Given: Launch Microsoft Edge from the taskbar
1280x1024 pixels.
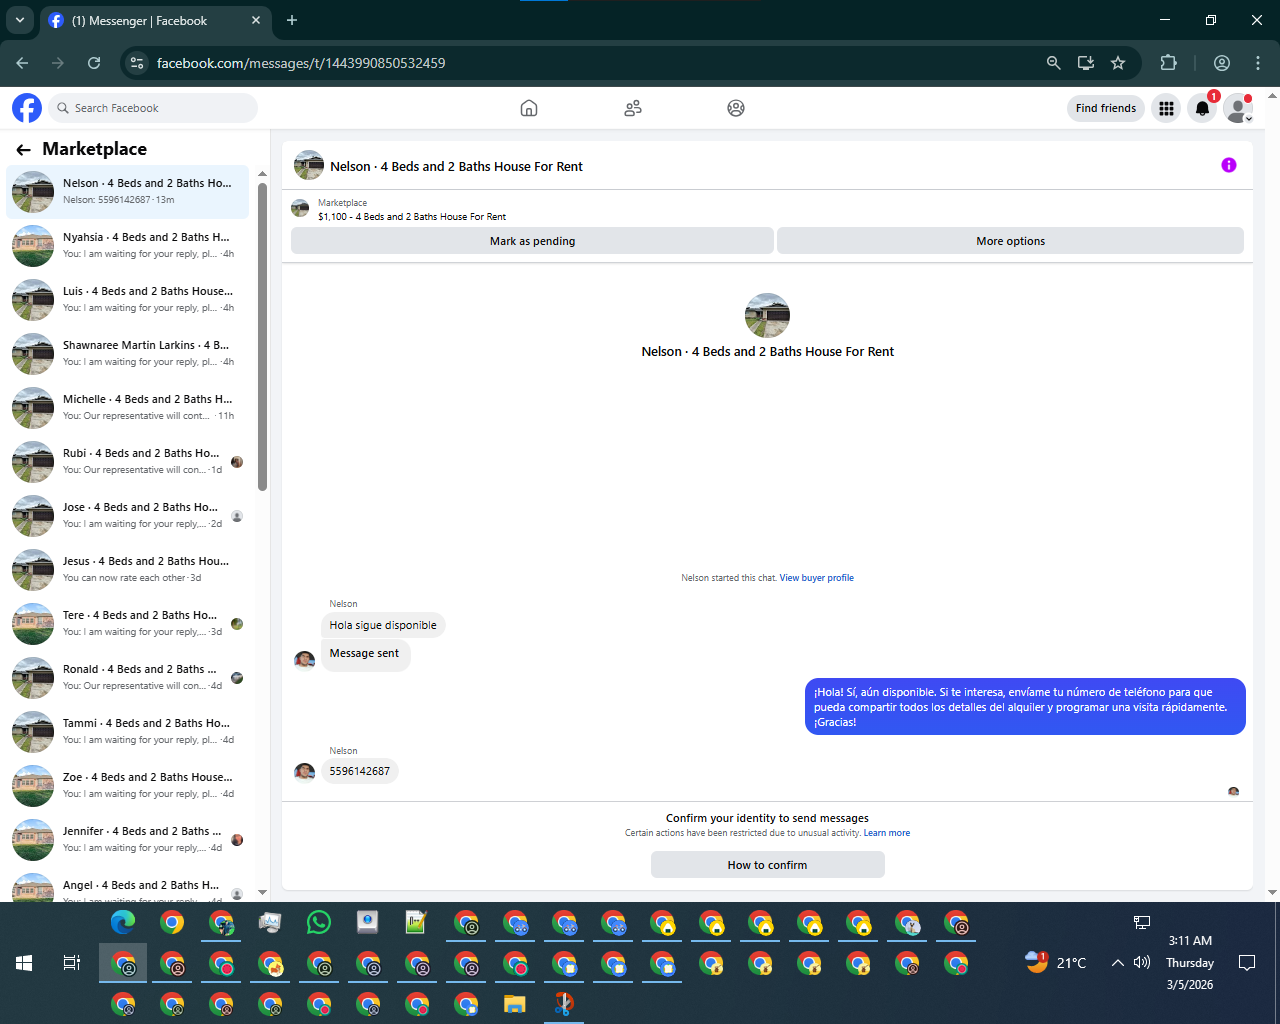Looking at the screenshot, I should pyautogui.click(x=123, y=922).
